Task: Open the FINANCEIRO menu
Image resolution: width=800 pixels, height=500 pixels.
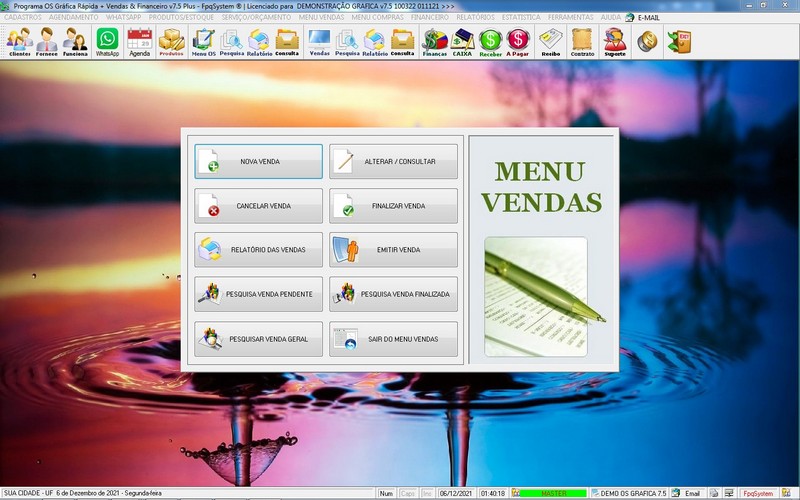Action: tap(430, 17)
